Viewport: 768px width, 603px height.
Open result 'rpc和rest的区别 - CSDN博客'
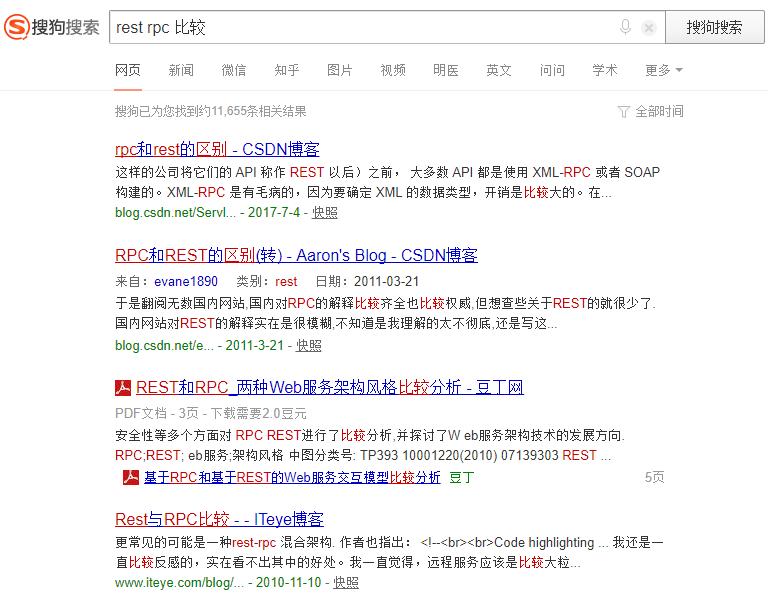click(217, 149)
